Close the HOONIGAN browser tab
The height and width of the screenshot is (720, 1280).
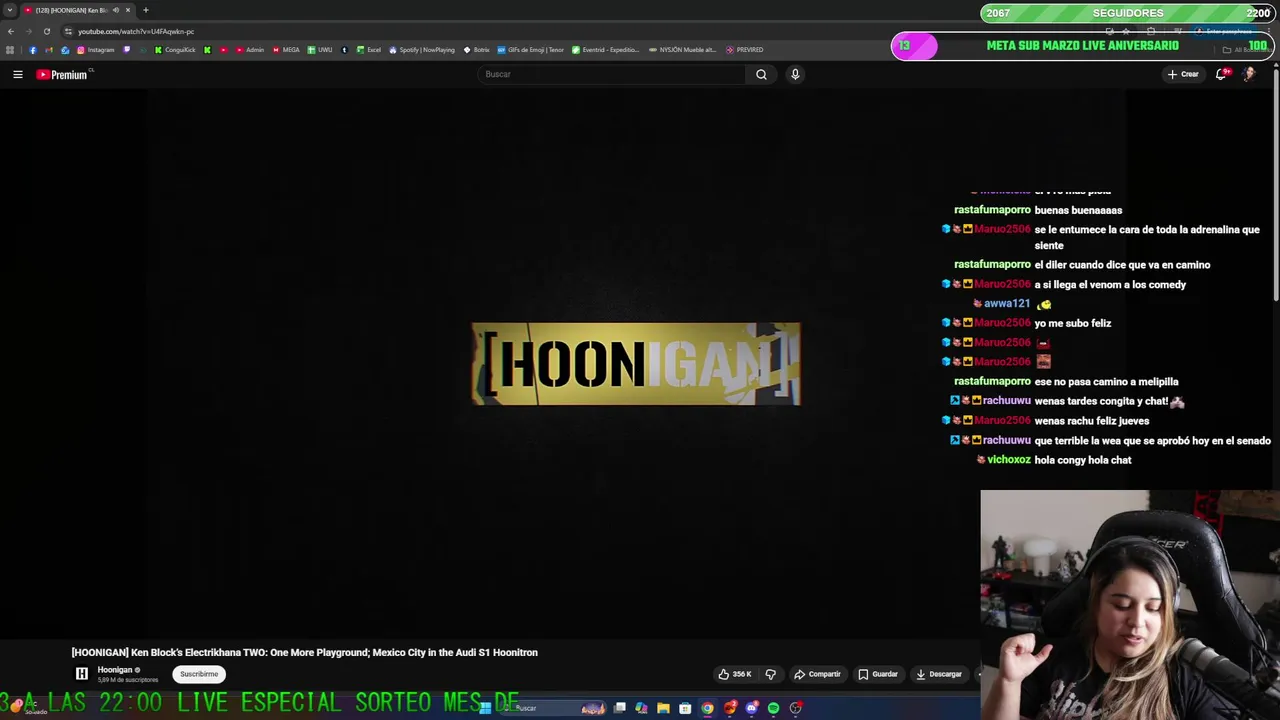point(128,10)
